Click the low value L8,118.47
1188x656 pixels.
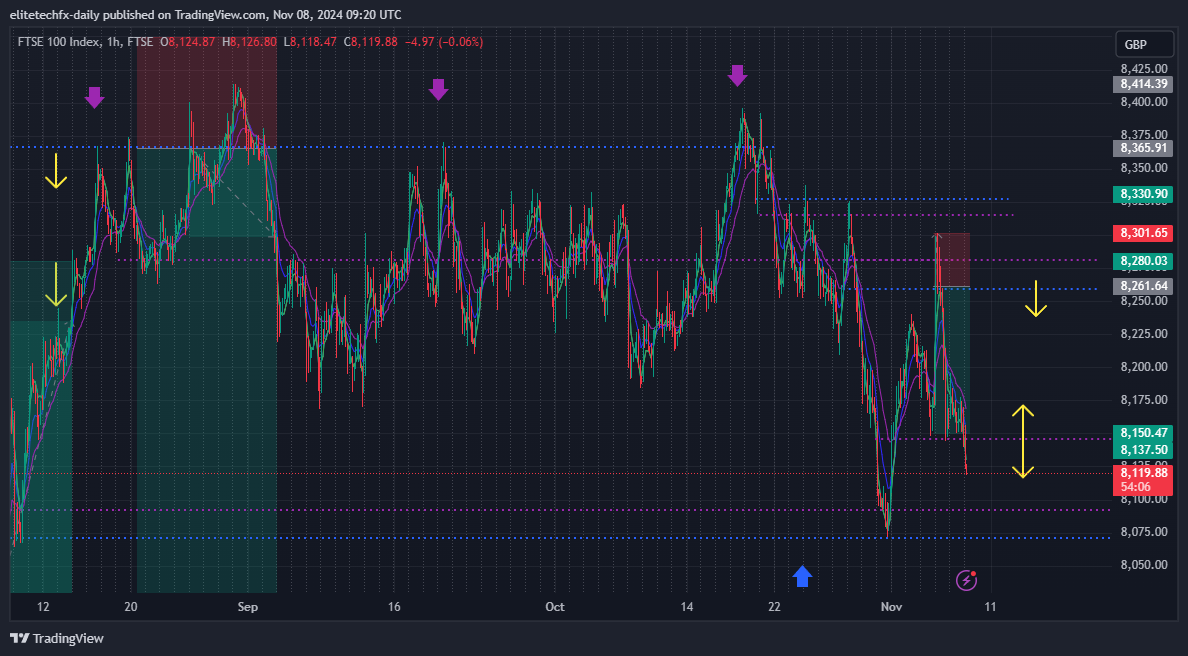(310, 42)
